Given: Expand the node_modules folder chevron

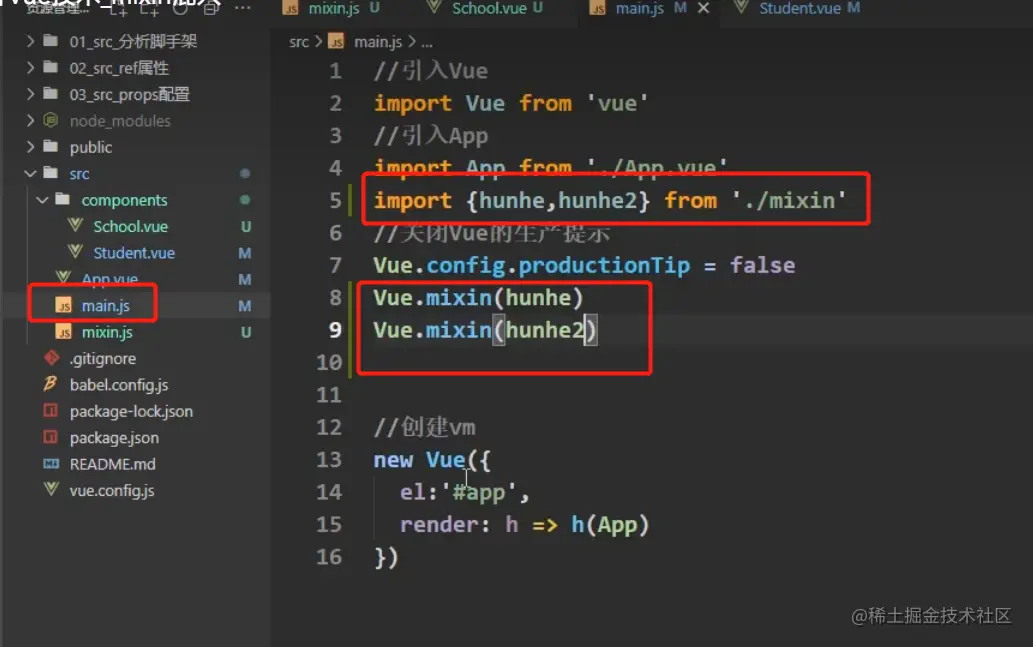Looking at the screenshot, I should pos(30,121).
